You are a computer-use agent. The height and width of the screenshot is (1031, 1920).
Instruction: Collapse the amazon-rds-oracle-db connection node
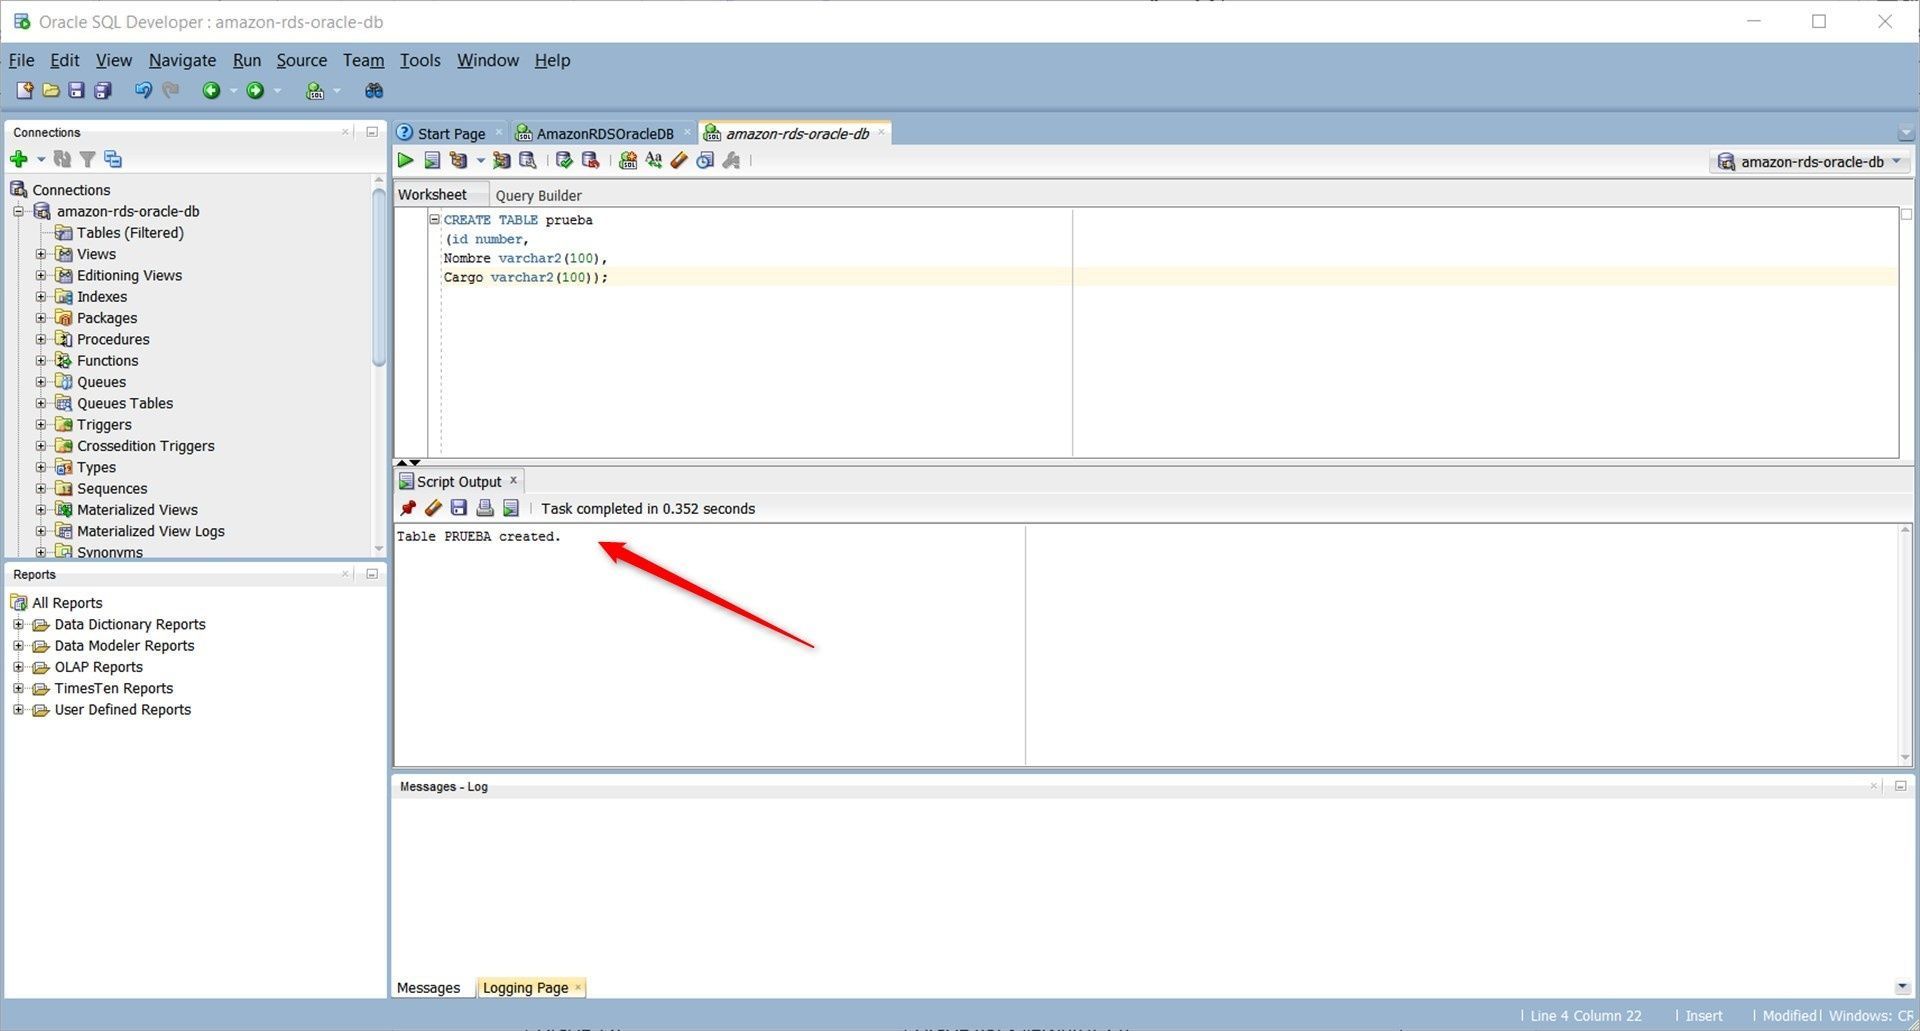point(18,211)
